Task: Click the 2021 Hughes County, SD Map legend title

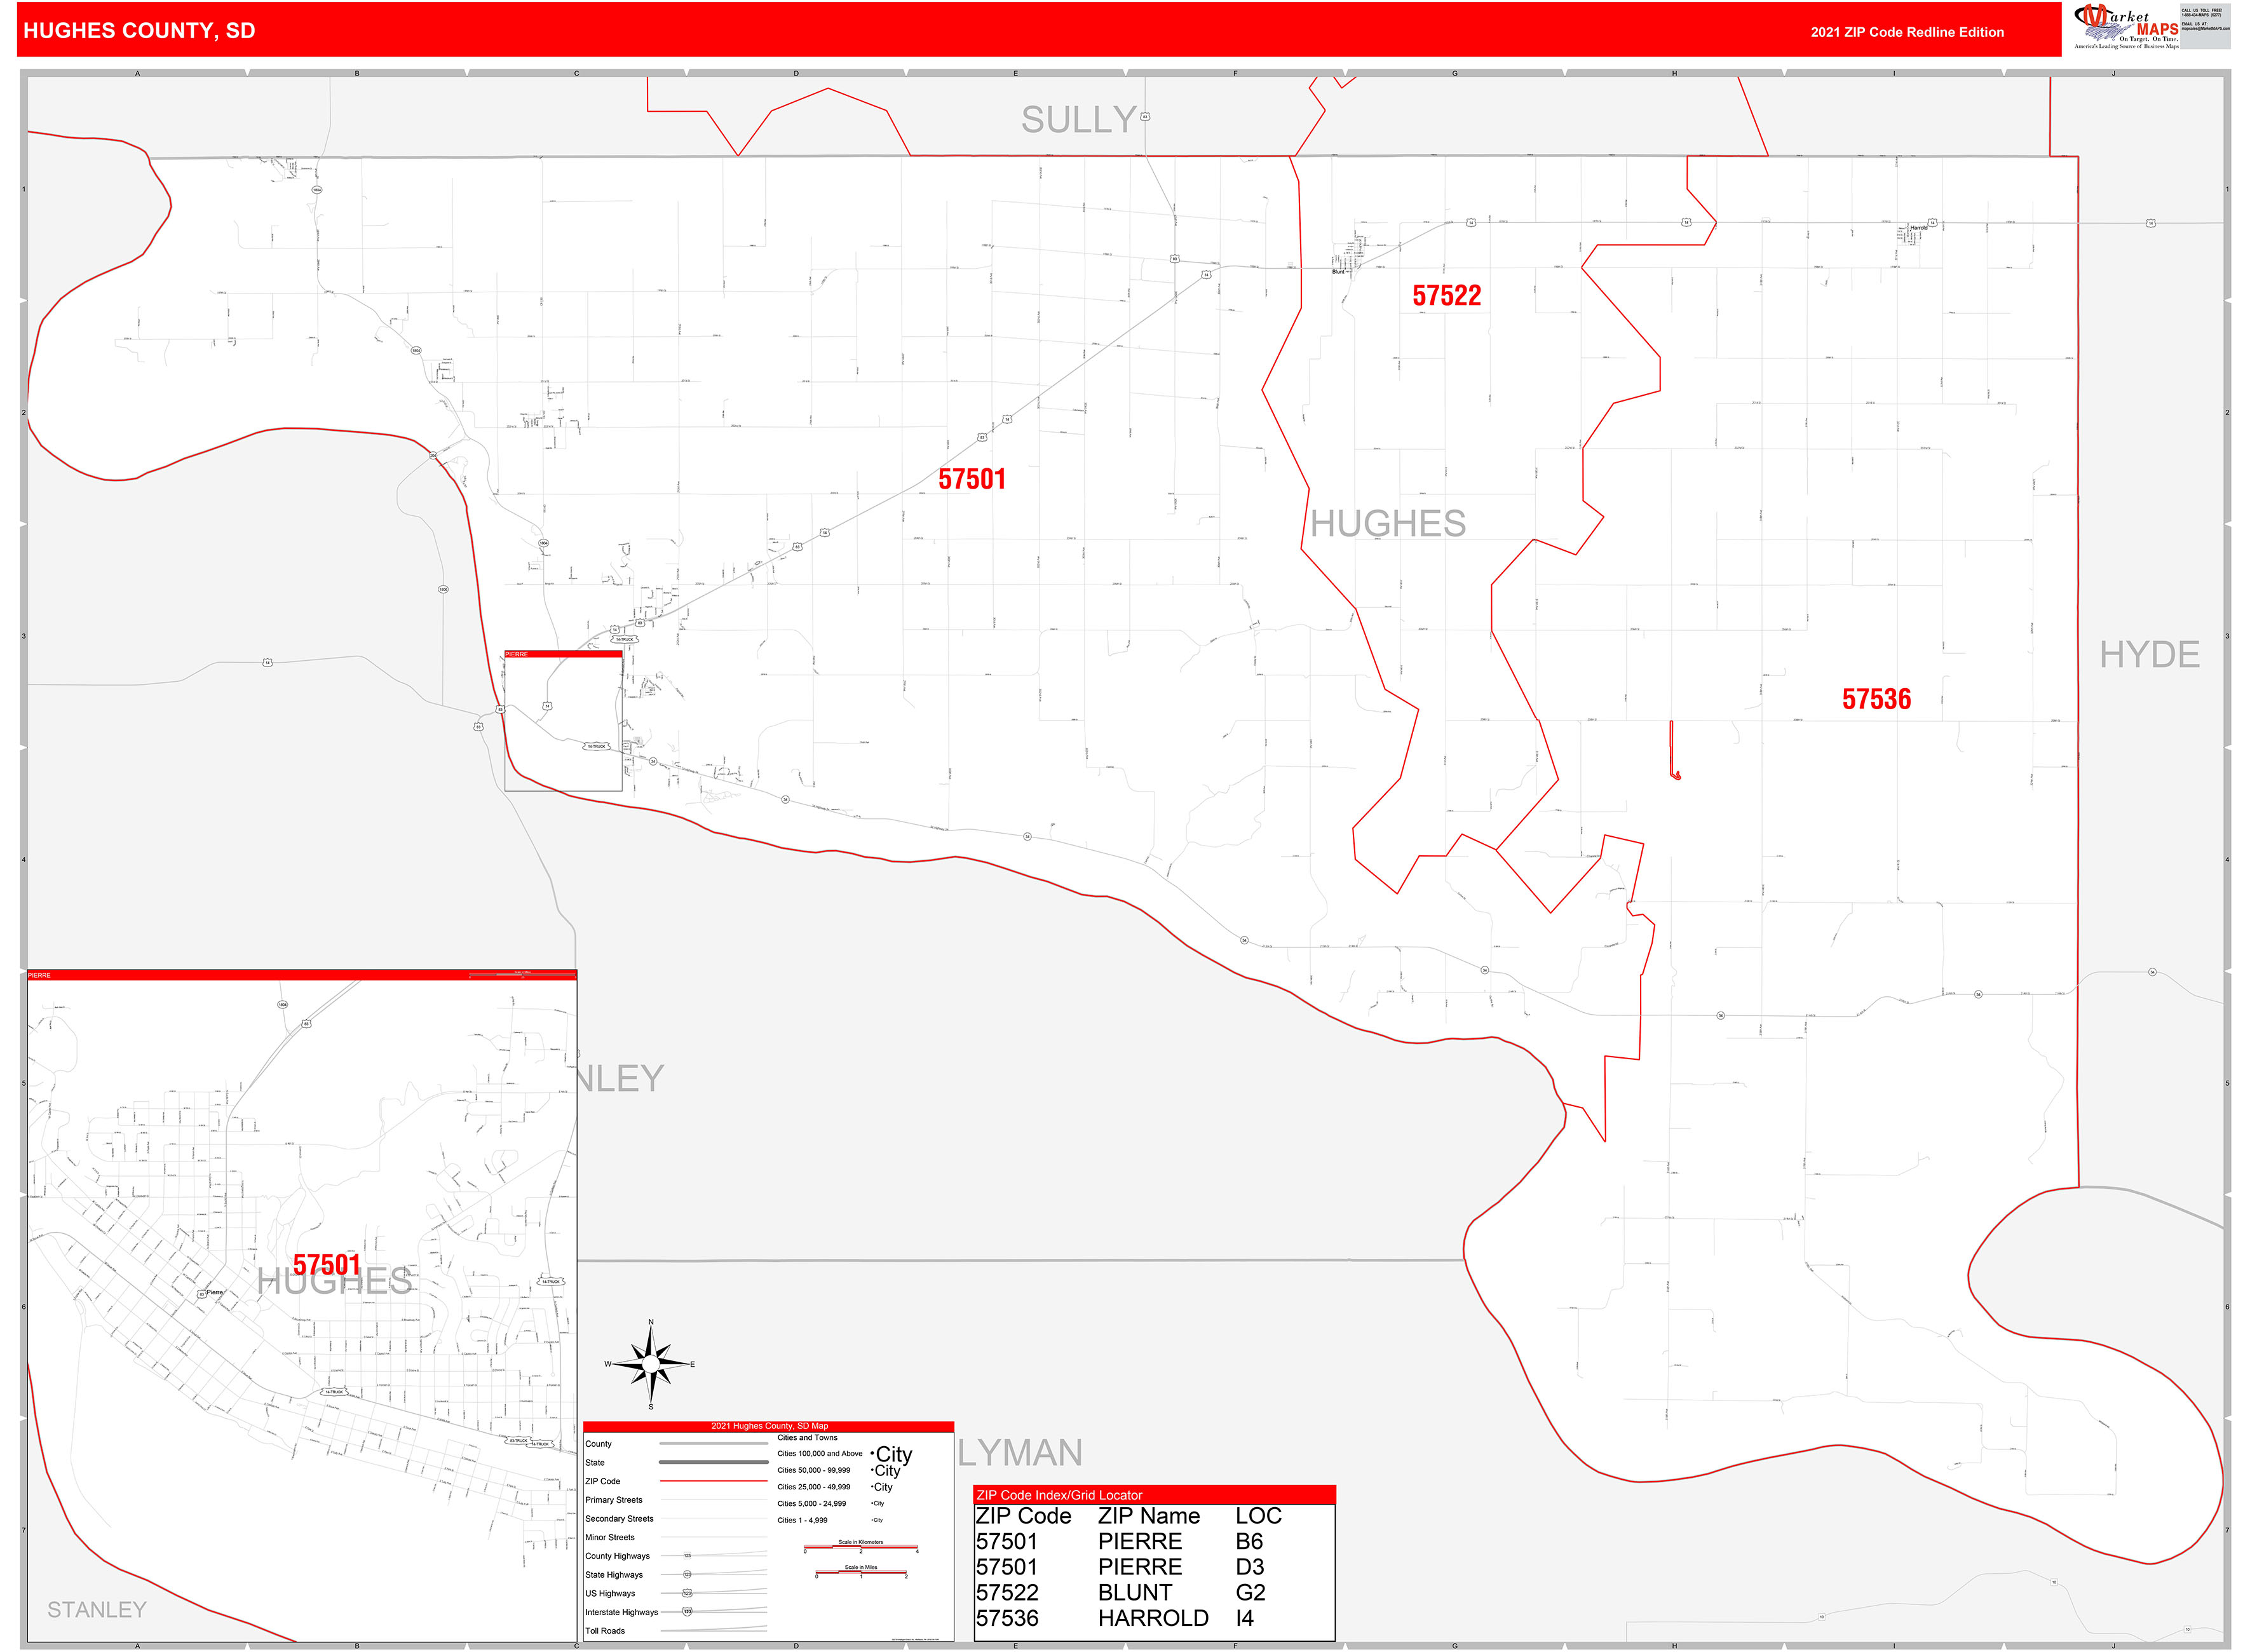Action: coord(769,1426)
